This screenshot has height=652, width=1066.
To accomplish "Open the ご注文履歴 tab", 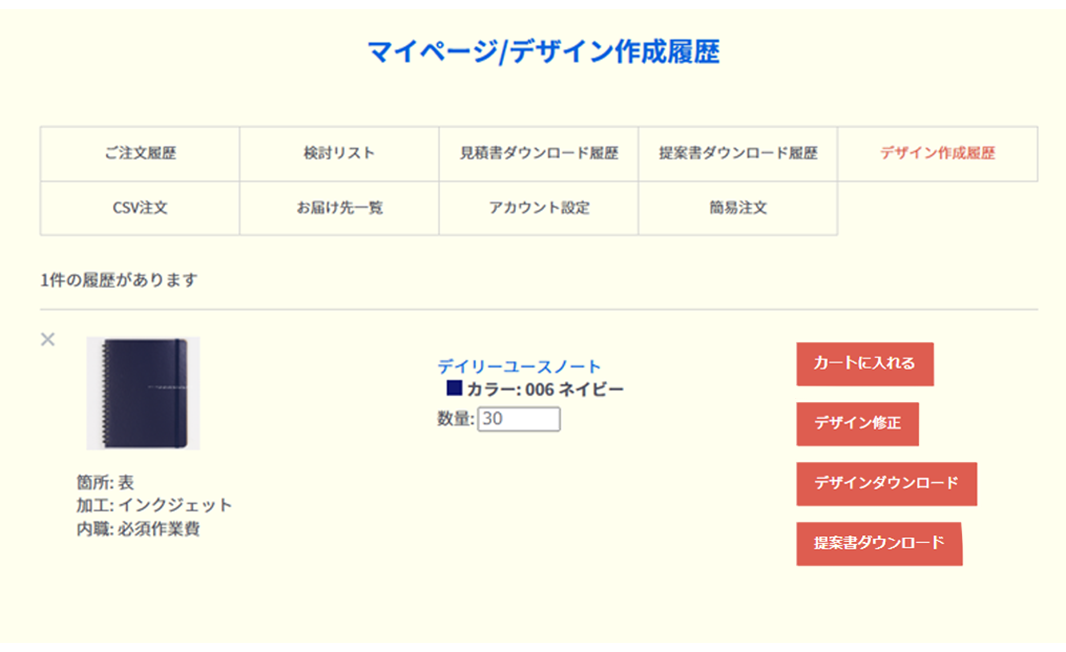I will (x=140, y=154).
